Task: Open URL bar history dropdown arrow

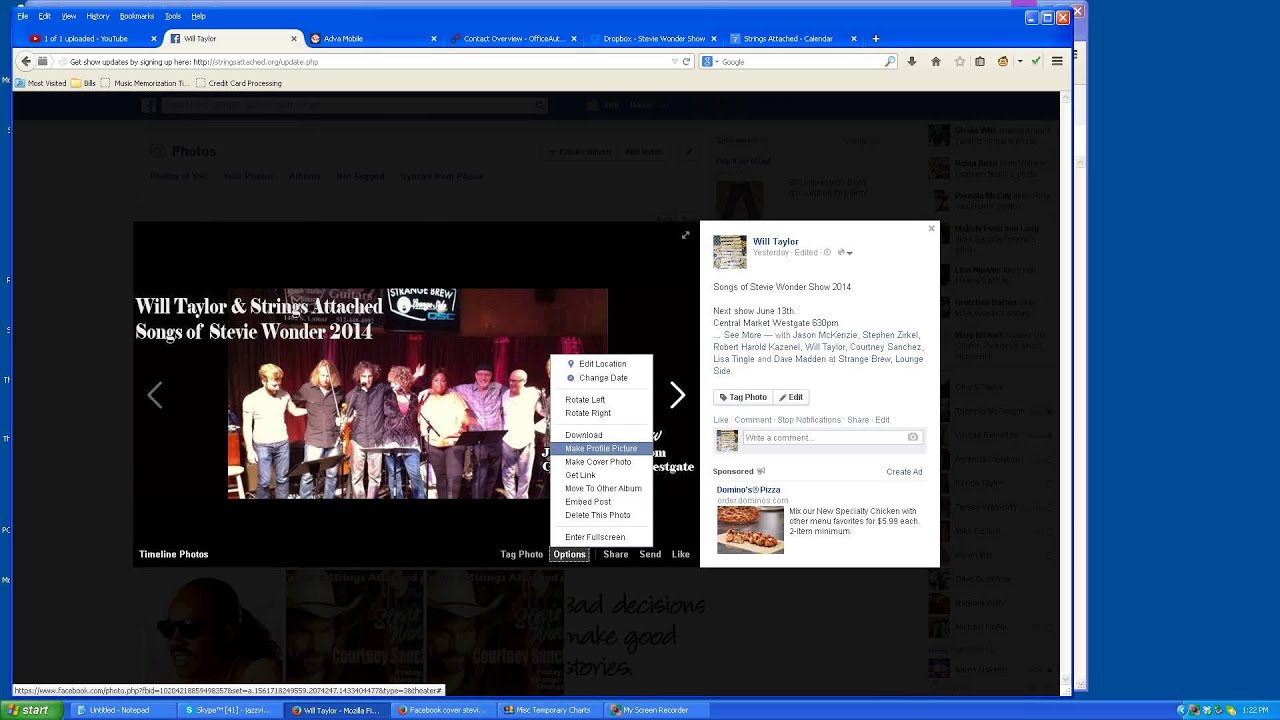Action: tap(675, 61)
